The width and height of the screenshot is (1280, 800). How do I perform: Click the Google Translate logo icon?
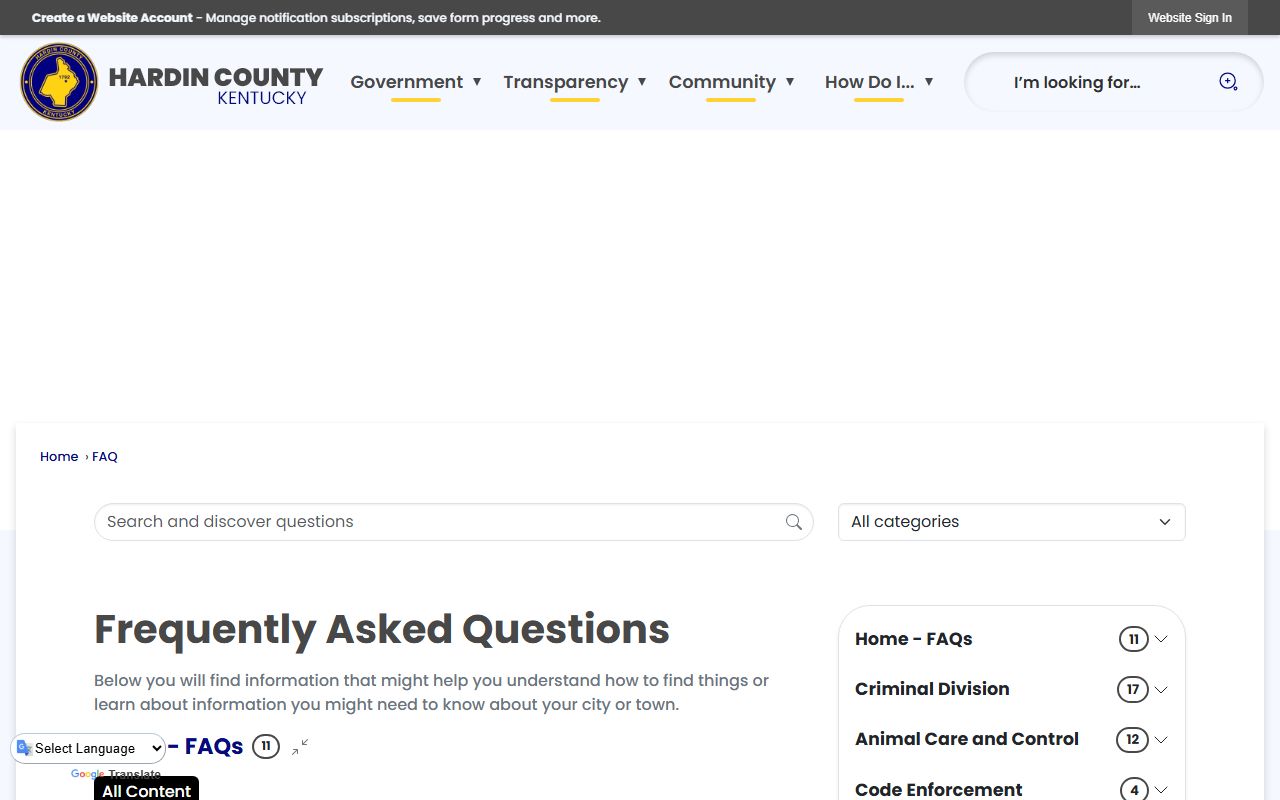pos(24,748)
